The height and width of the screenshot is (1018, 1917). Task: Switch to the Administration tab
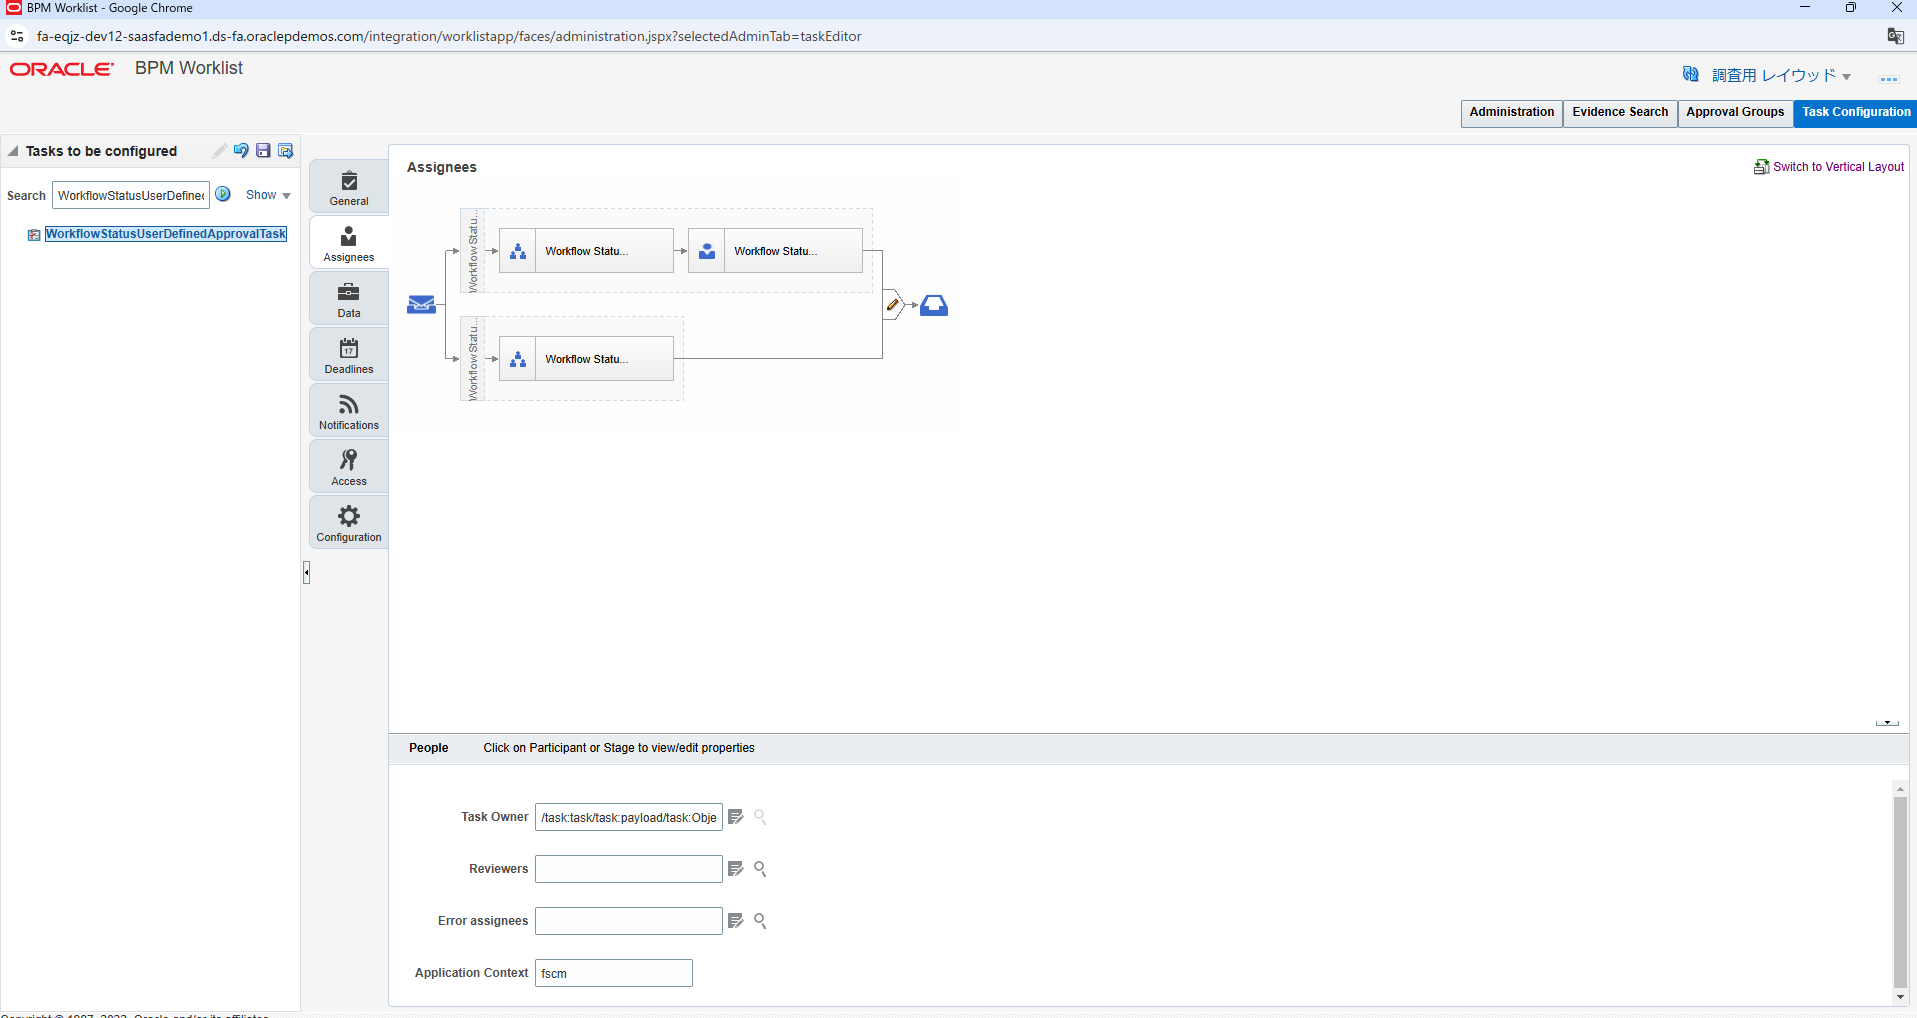point(1511,112)
